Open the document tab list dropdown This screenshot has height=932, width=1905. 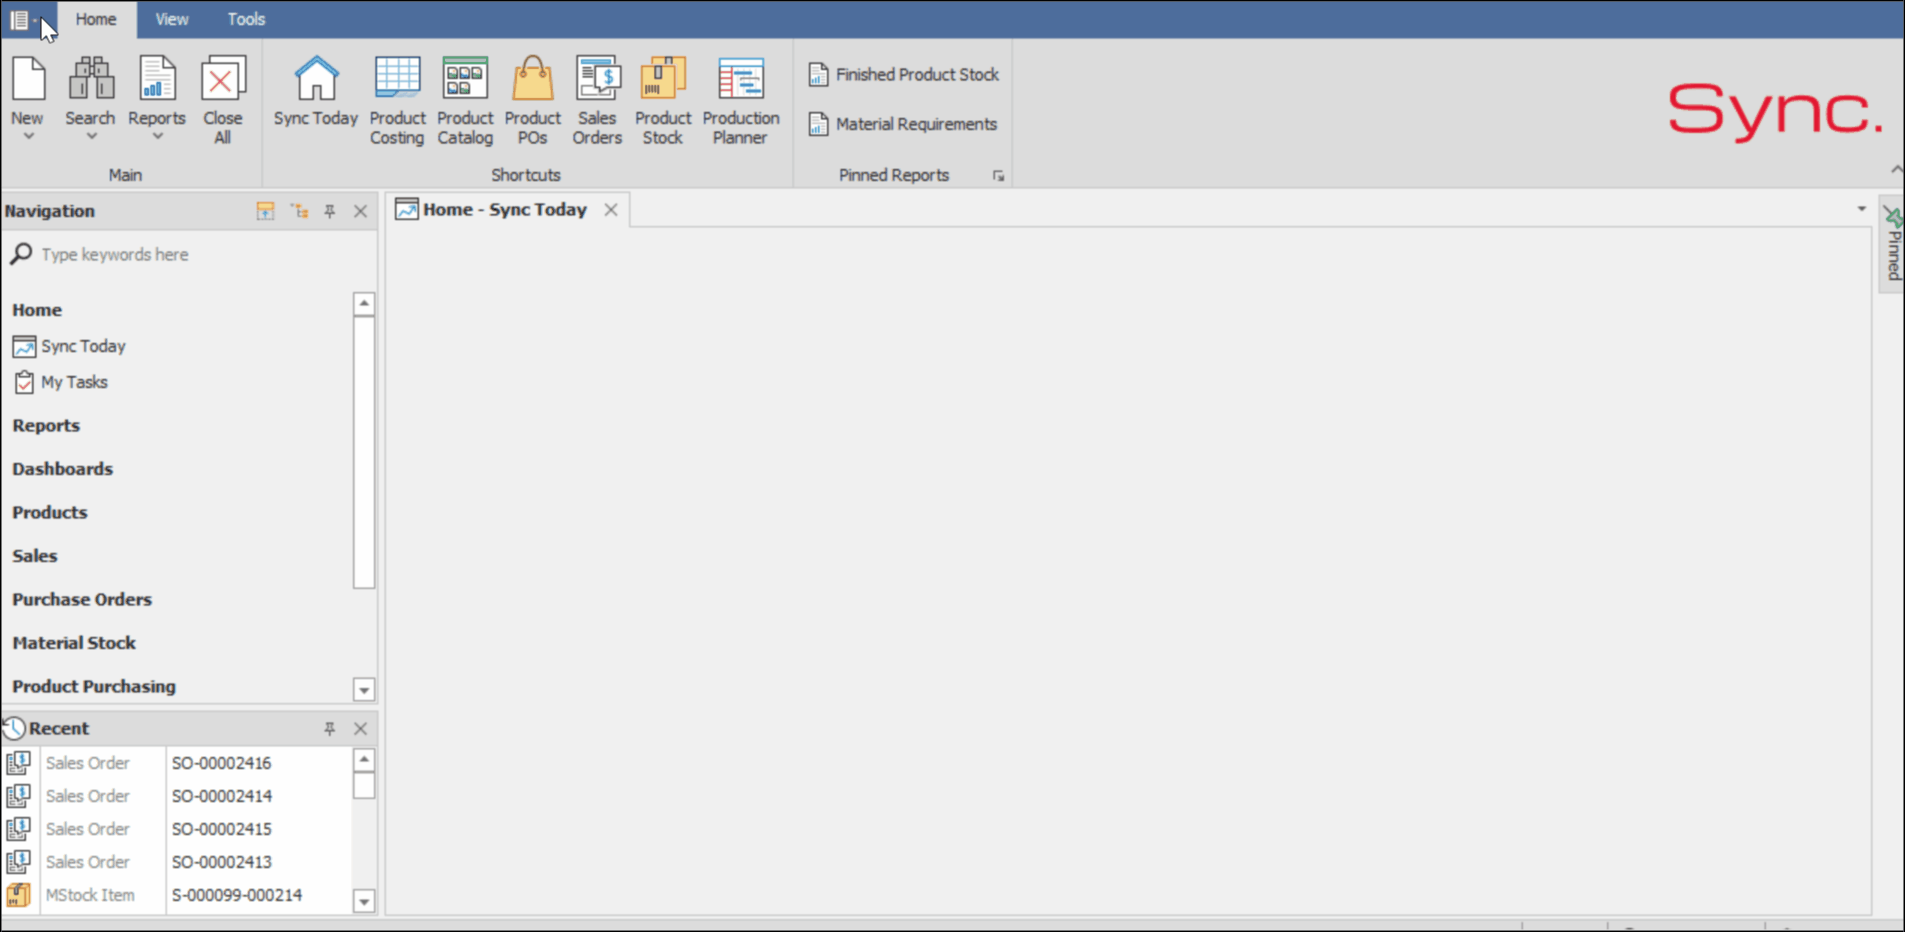1862,209
